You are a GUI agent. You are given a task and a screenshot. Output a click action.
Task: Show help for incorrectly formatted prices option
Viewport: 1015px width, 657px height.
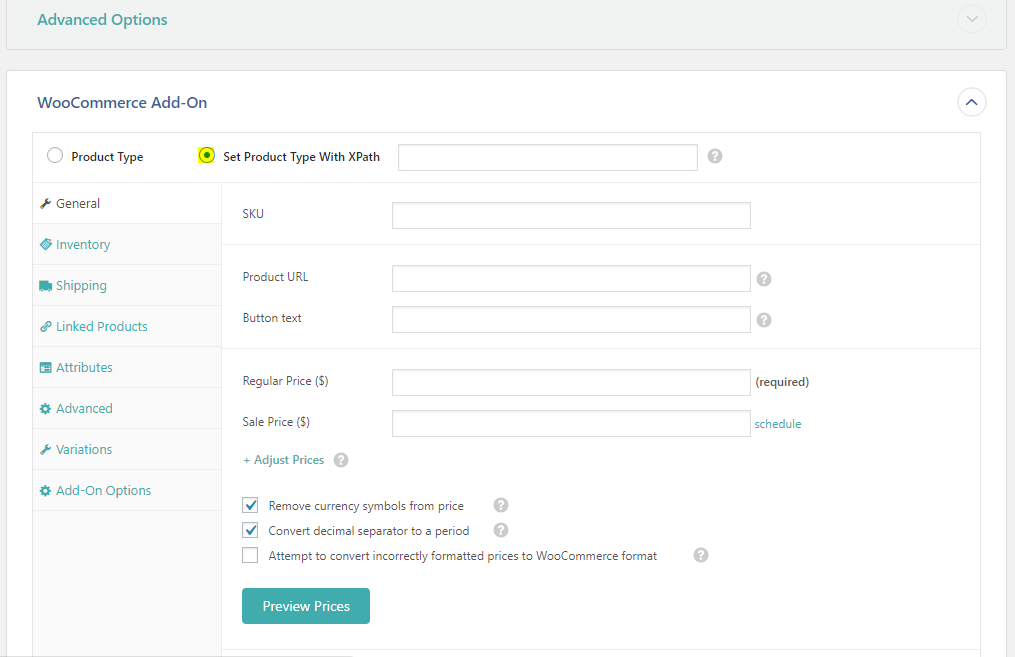(x=701, y=555)
